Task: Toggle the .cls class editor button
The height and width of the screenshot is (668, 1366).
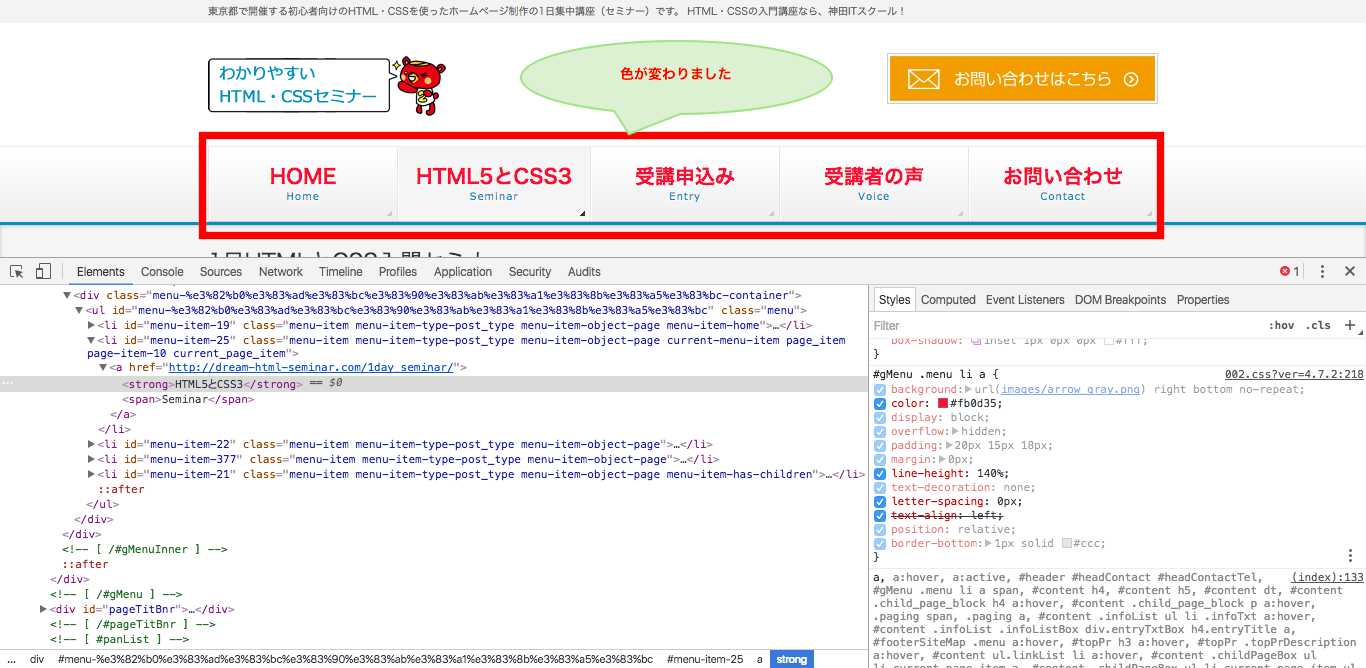Action: 1319,325
